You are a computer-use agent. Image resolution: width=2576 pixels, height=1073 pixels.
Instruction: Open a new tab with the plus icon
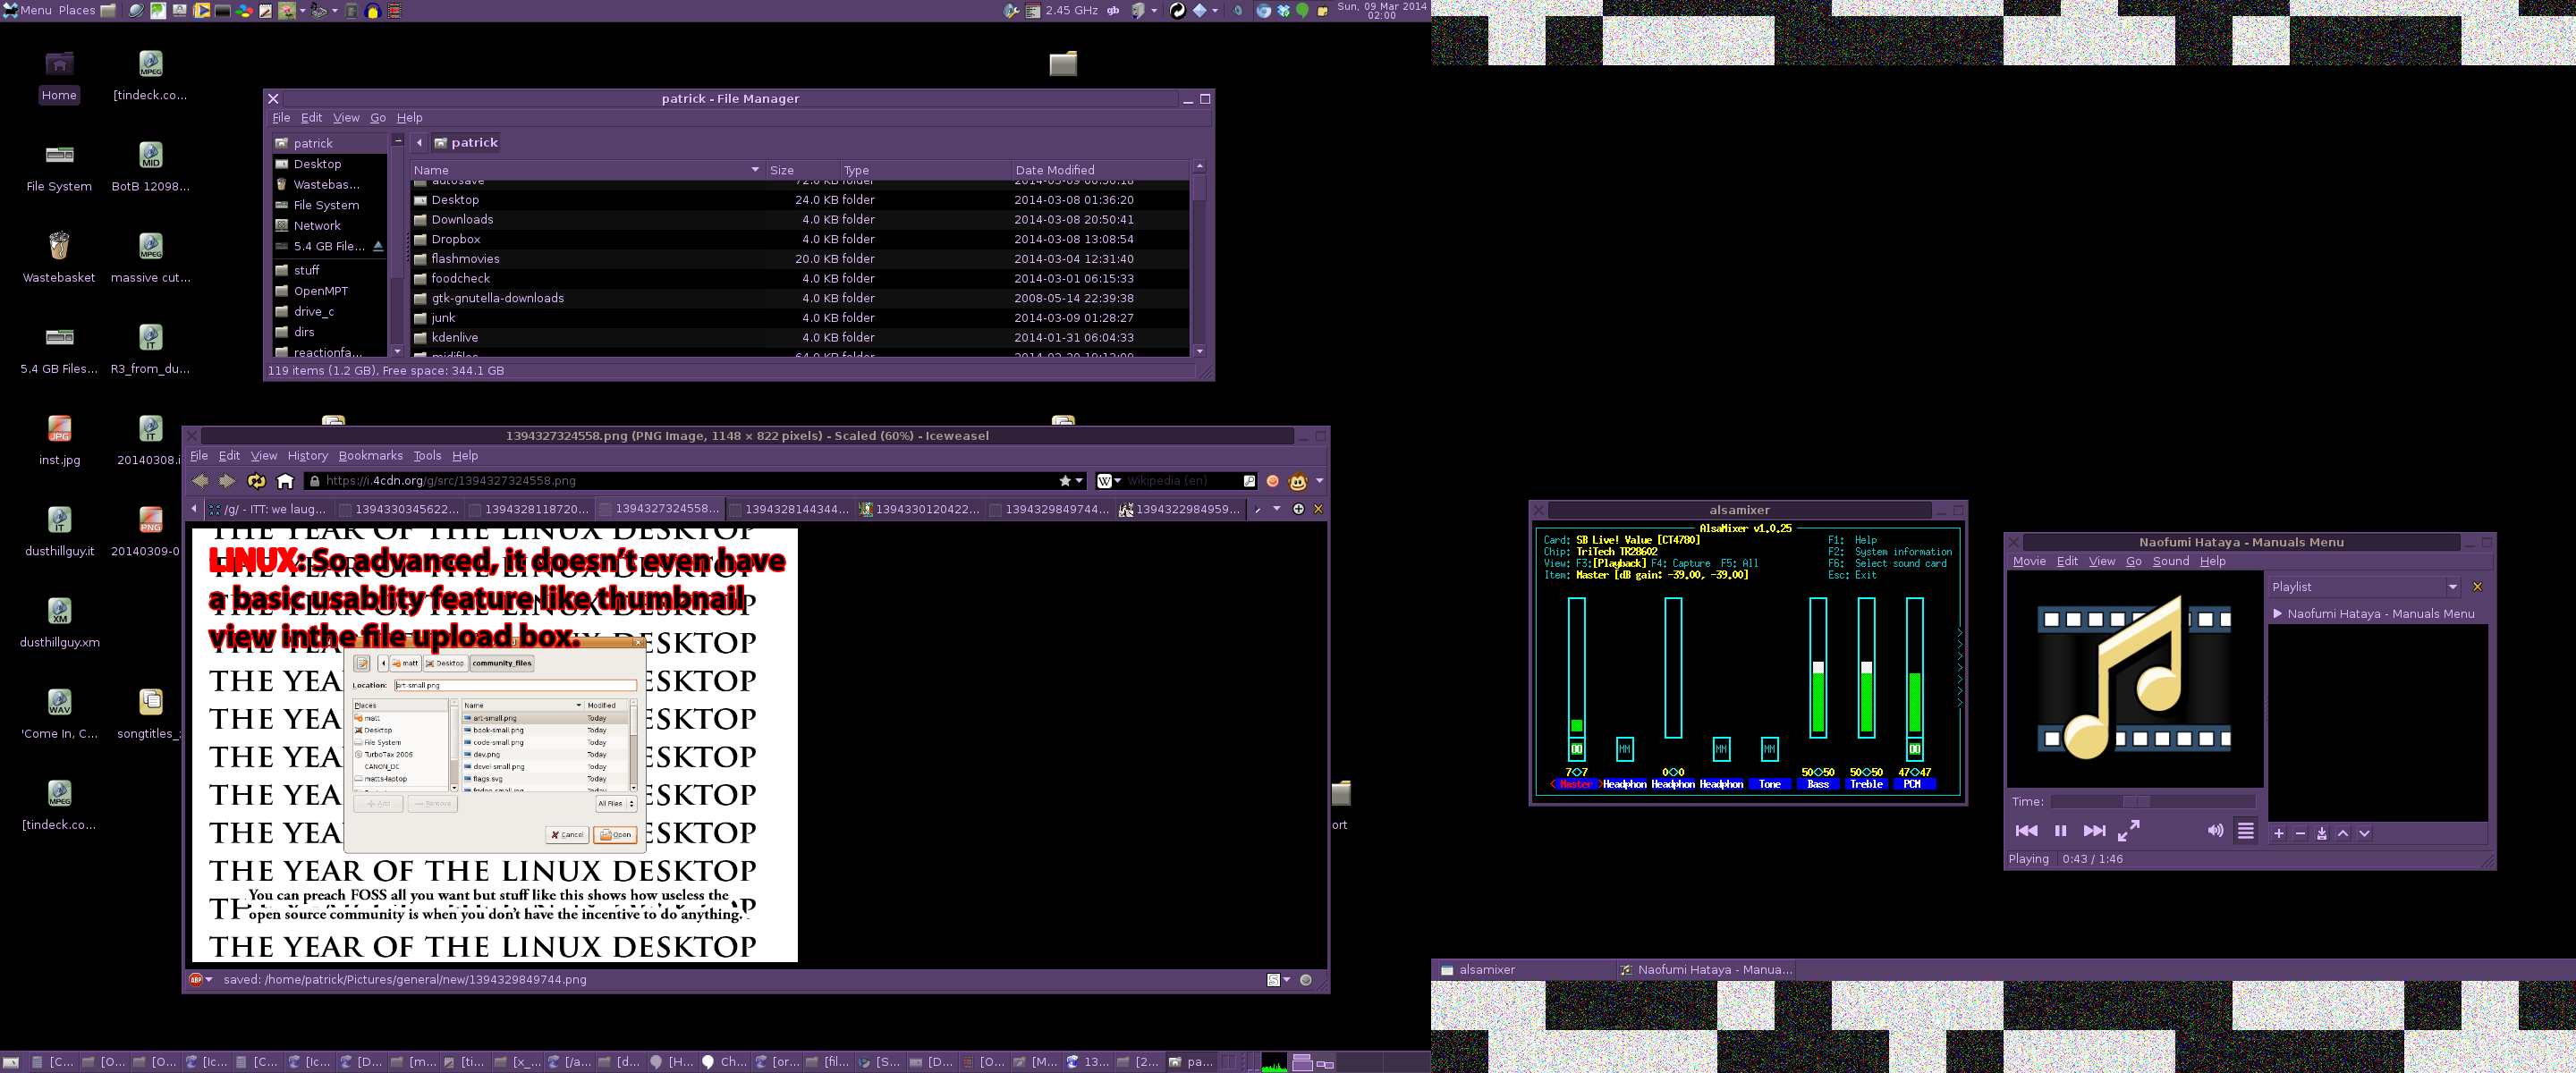tap(1298, 509)
